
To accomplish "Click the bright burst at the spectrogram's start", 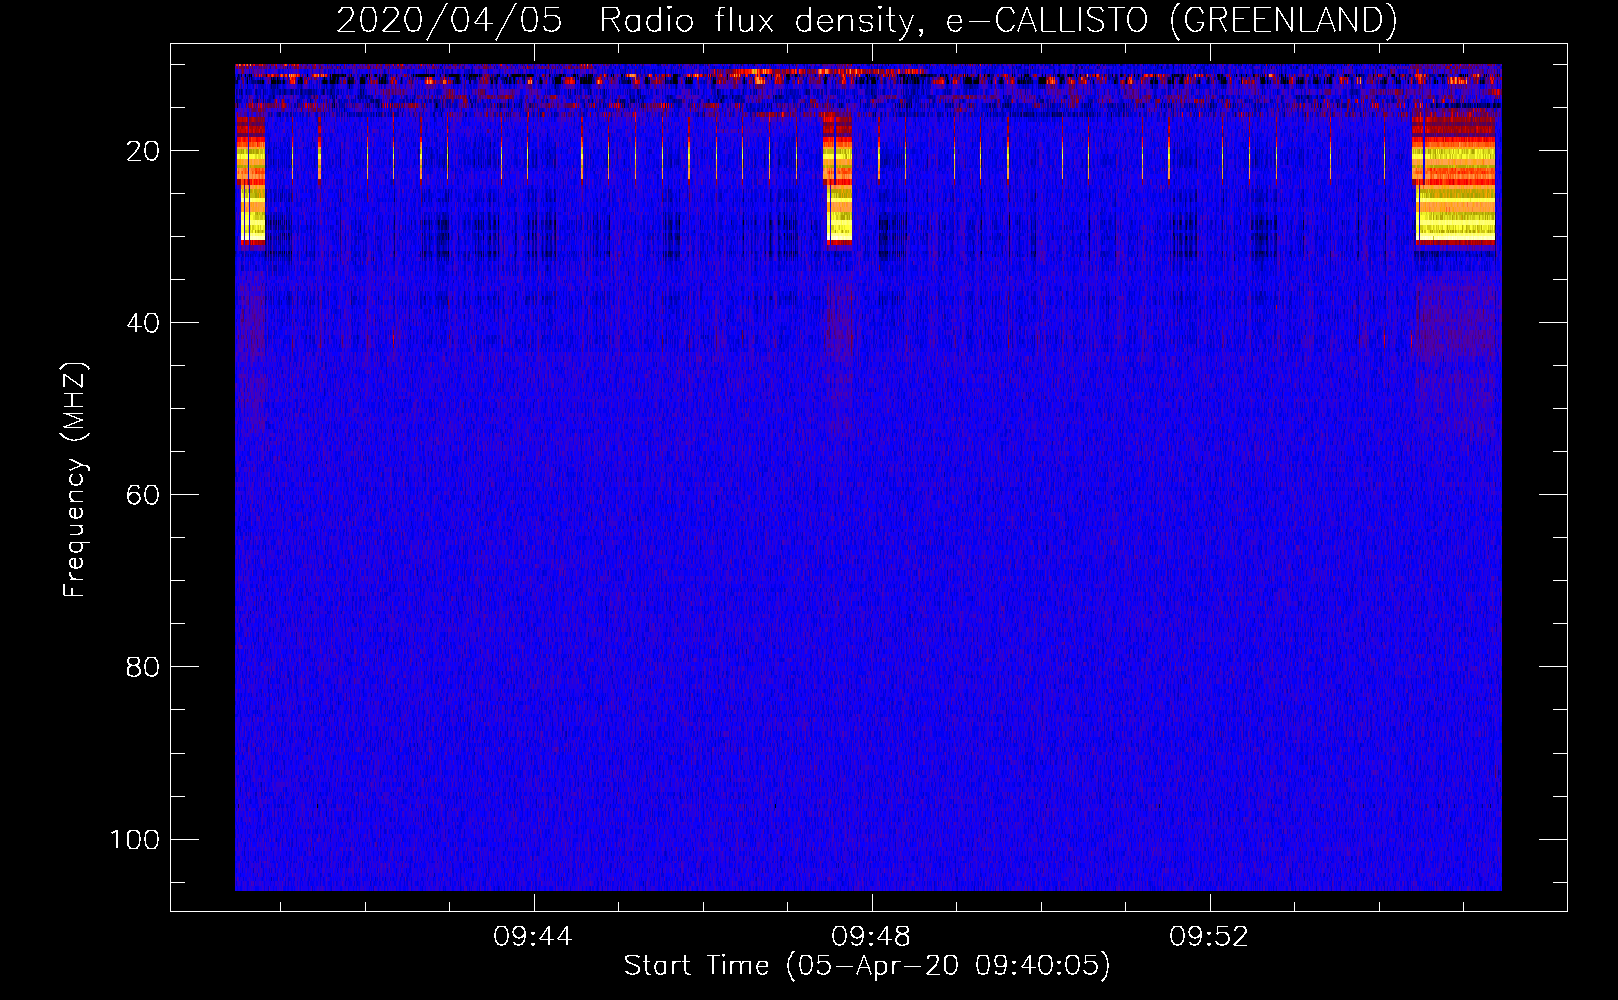I will (251, 178).
